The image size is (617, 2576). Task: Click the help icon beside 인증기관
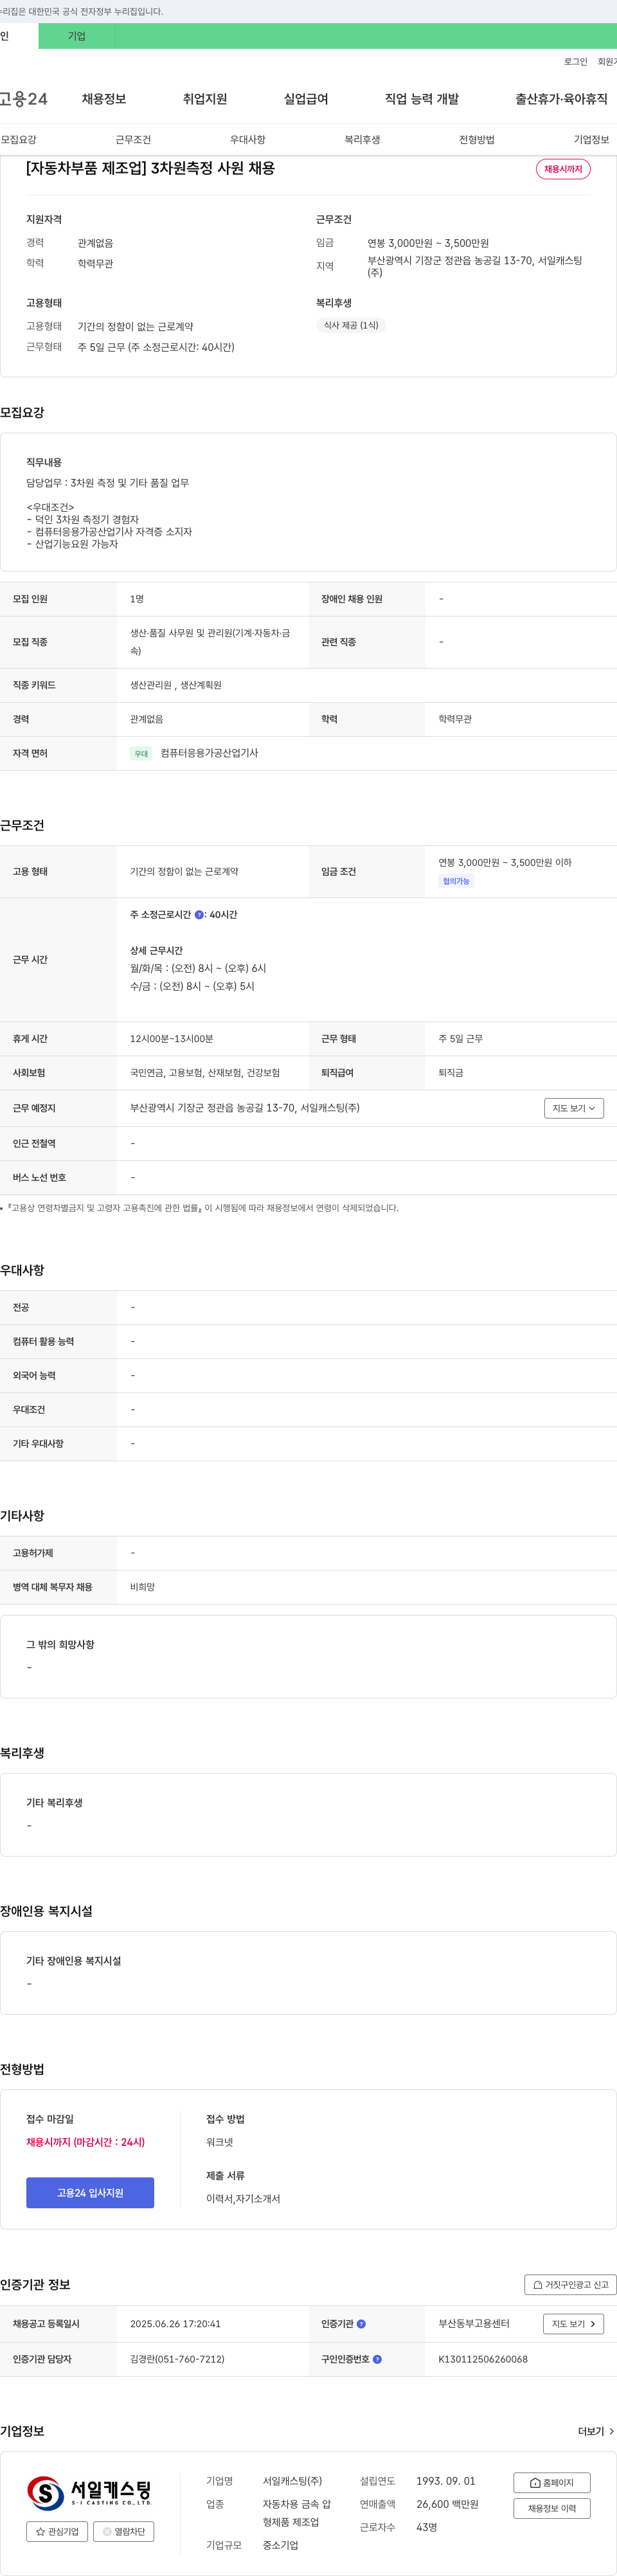[x=361, y=2324]
